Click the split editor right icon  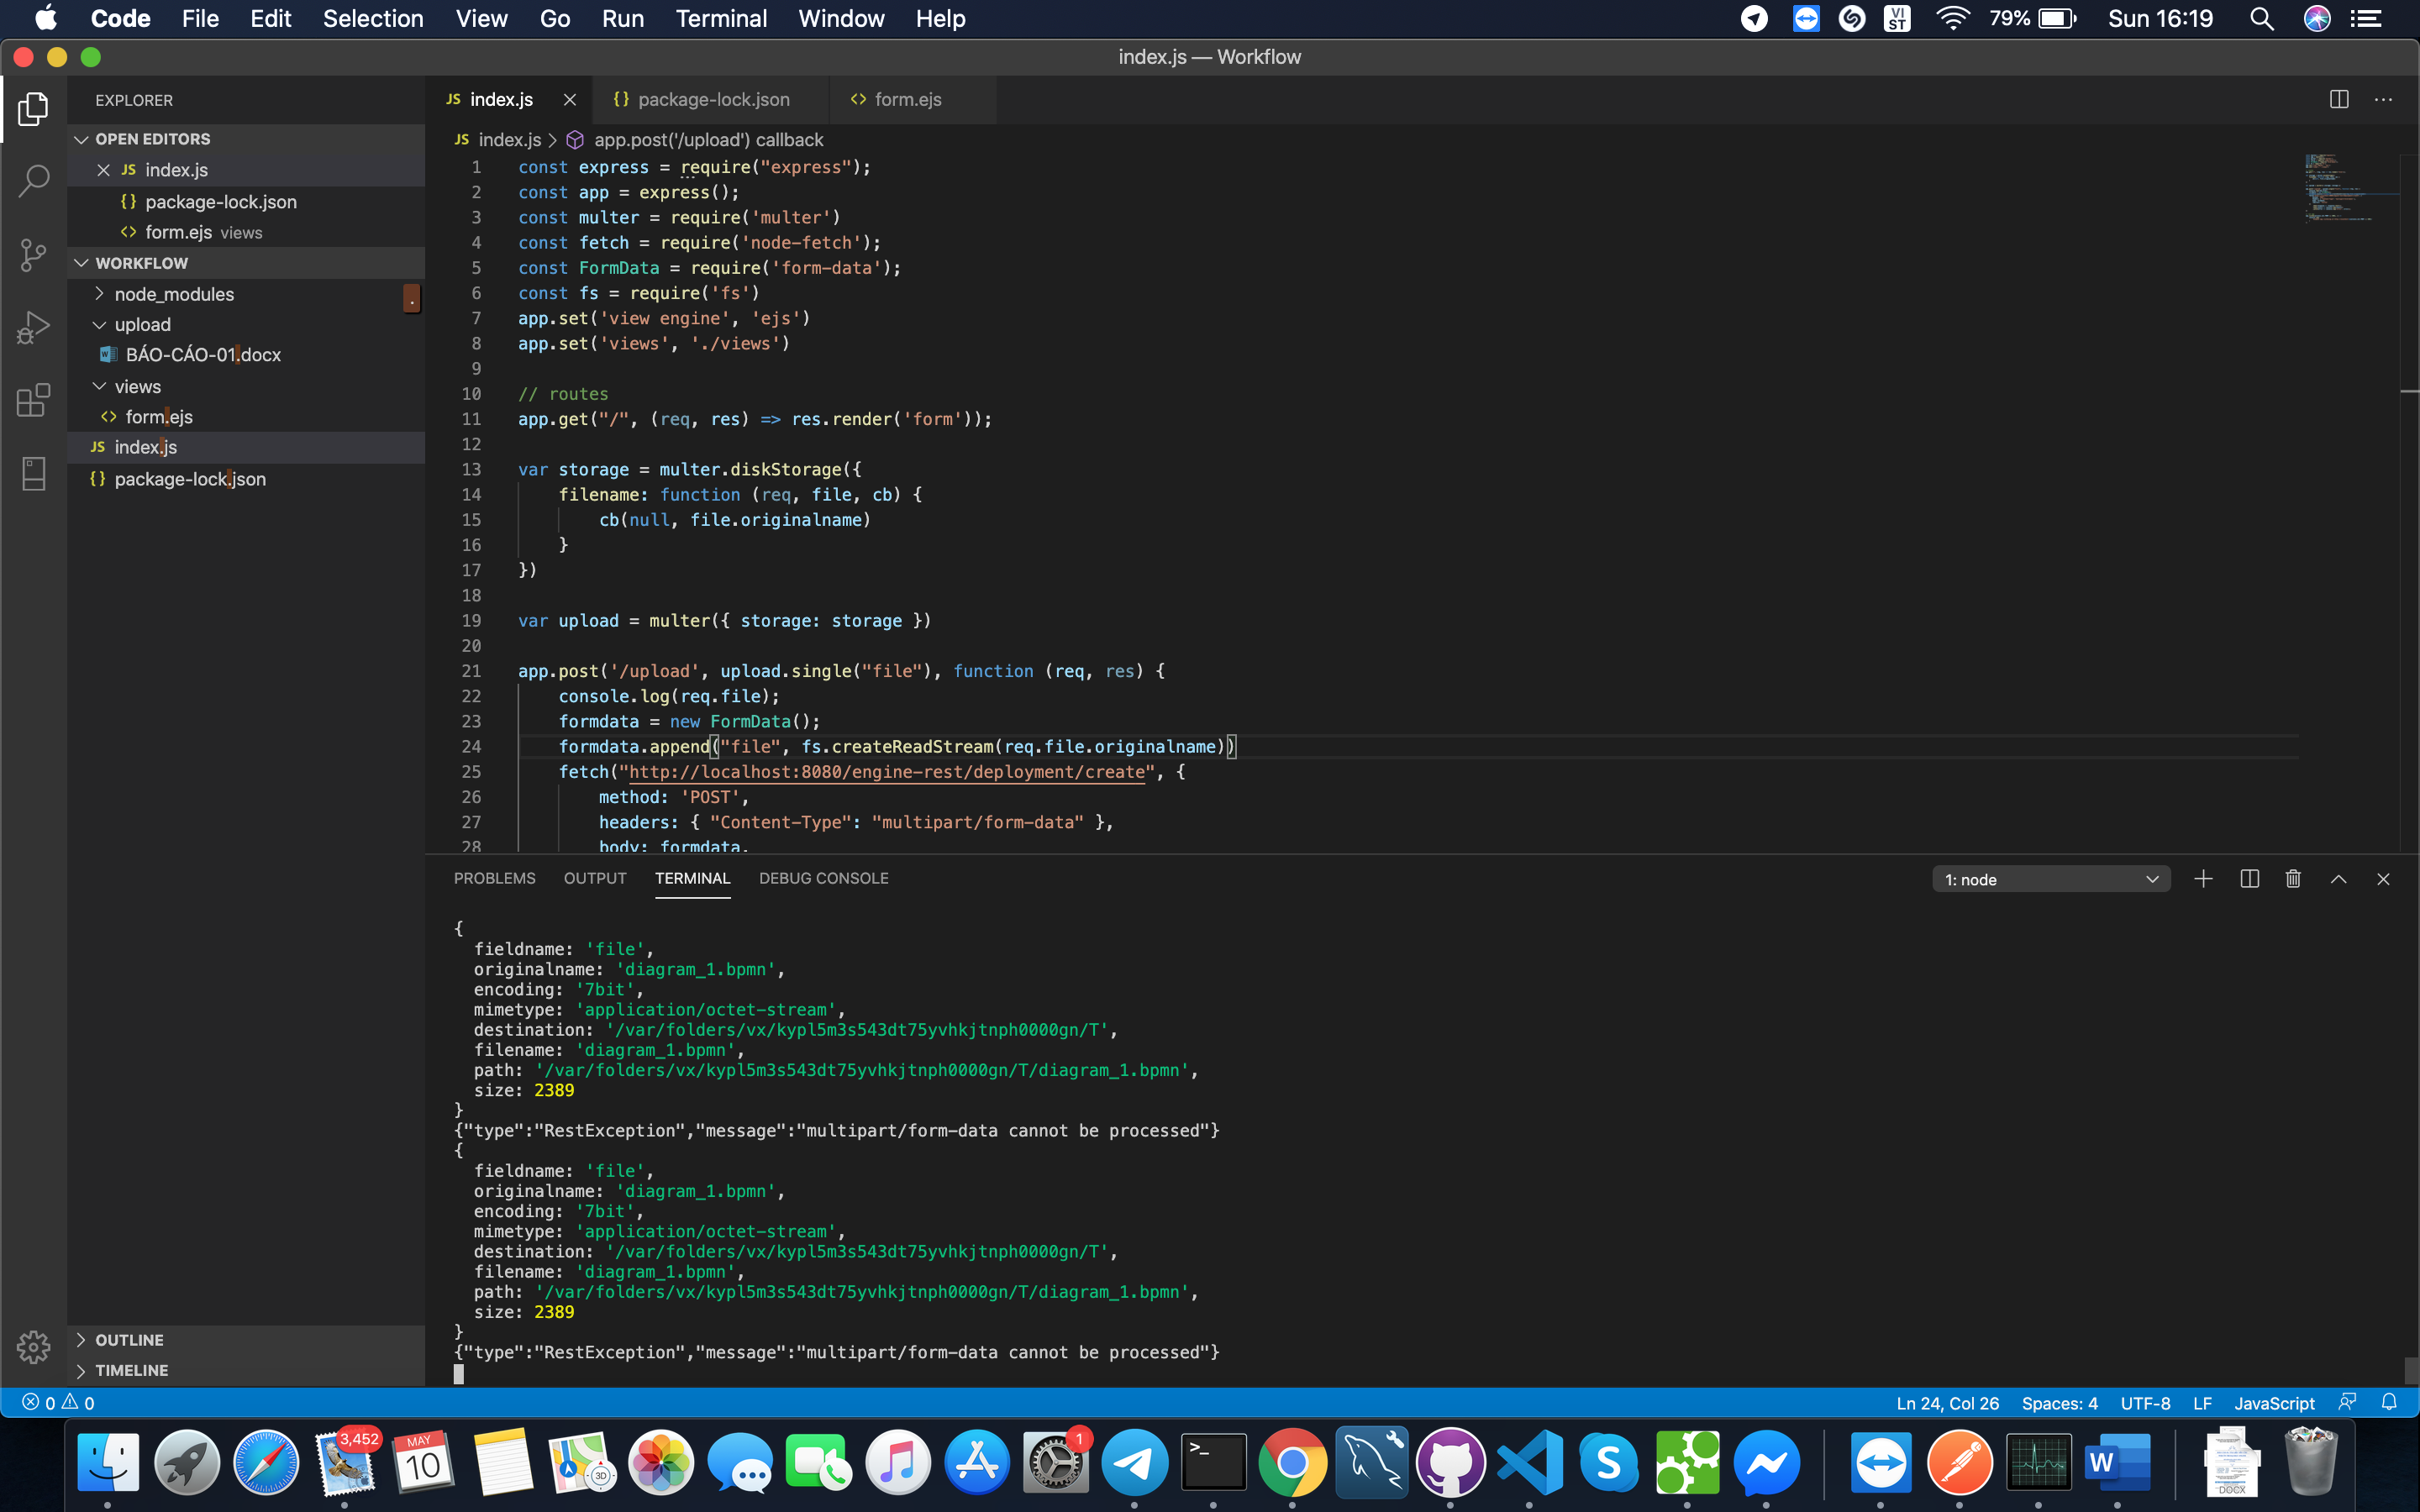click(2338, 99)
